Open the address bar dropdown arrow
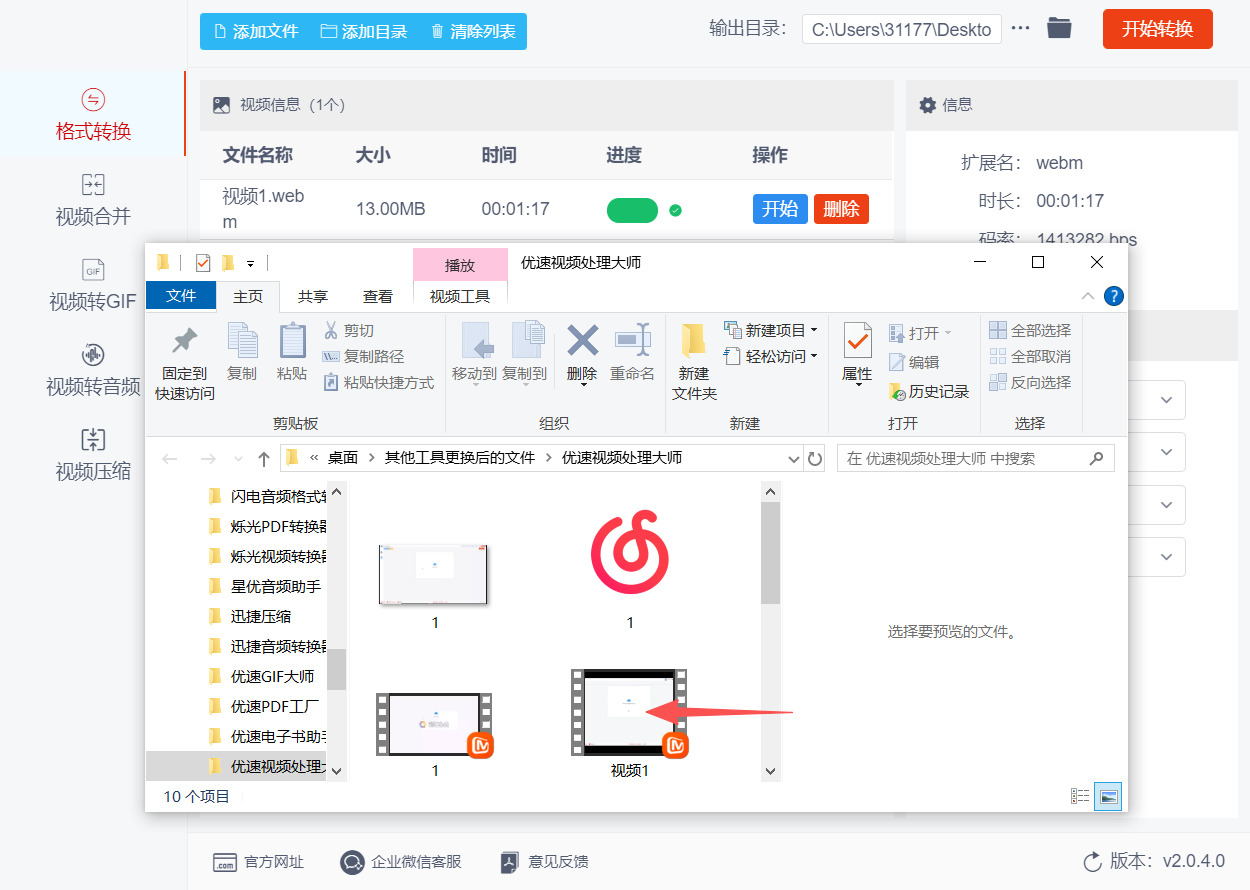Image resolution: width=1250 pixels, height=890 pixels. (792, 457)
